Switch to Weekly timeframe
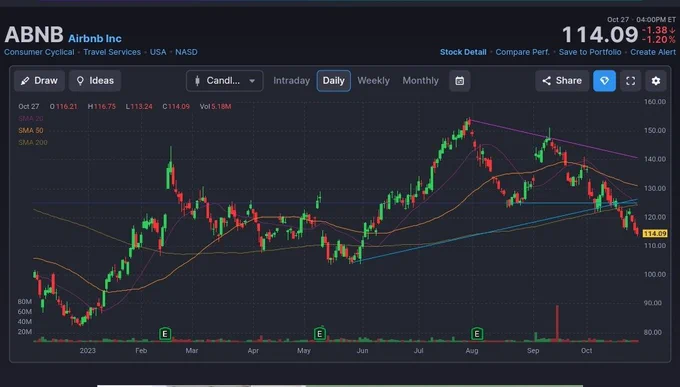This screenshot has width=680, height=387. click(373, 81)
